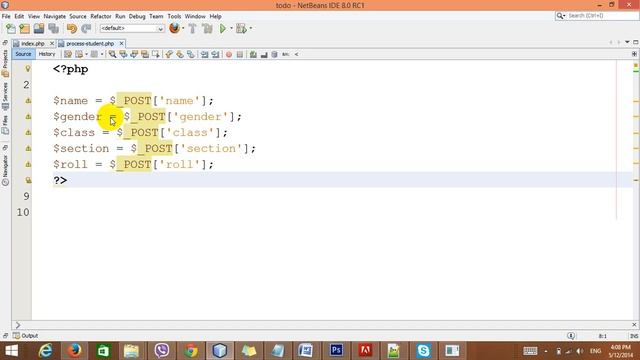This screenshot has height=360, width=640.
Task: Click the New File toolbar icon
Action: pos(11,29)
